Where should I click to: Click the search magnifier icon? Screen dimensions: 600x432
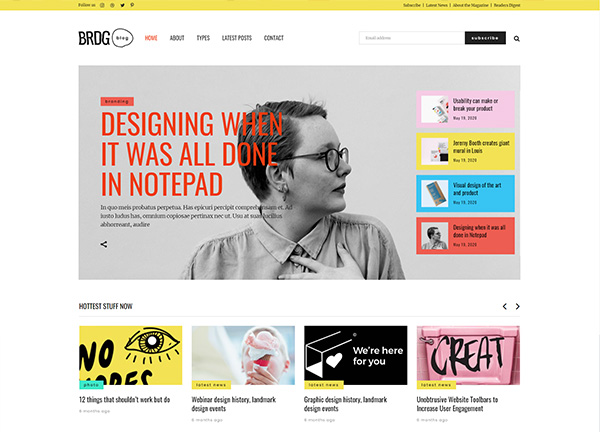point(517,38)
